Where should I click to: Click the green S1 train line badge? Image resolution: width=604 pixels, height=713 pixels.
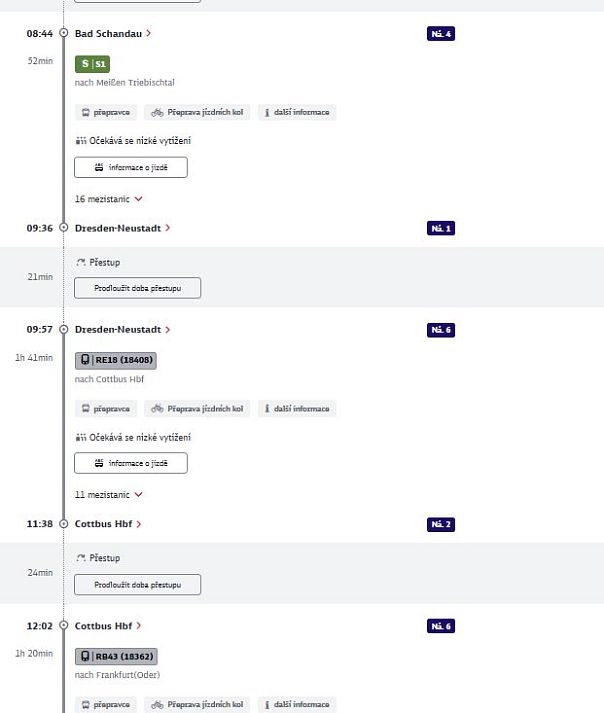click(92, 64)
